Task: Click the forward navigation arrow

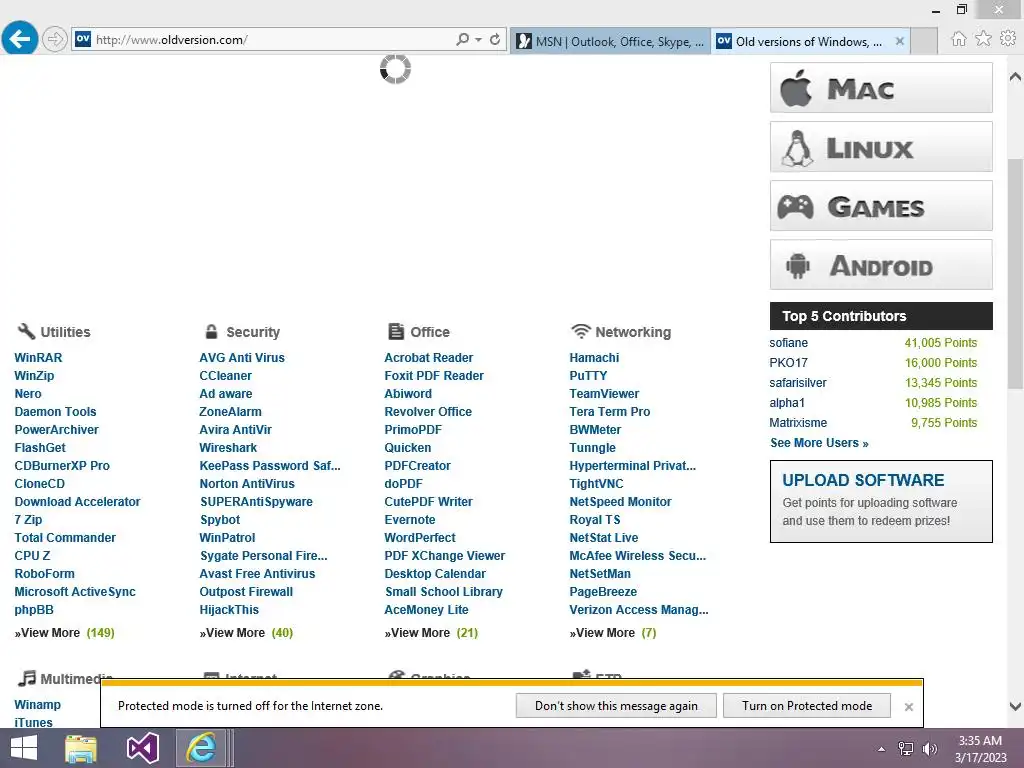Action: coord(55,39)
